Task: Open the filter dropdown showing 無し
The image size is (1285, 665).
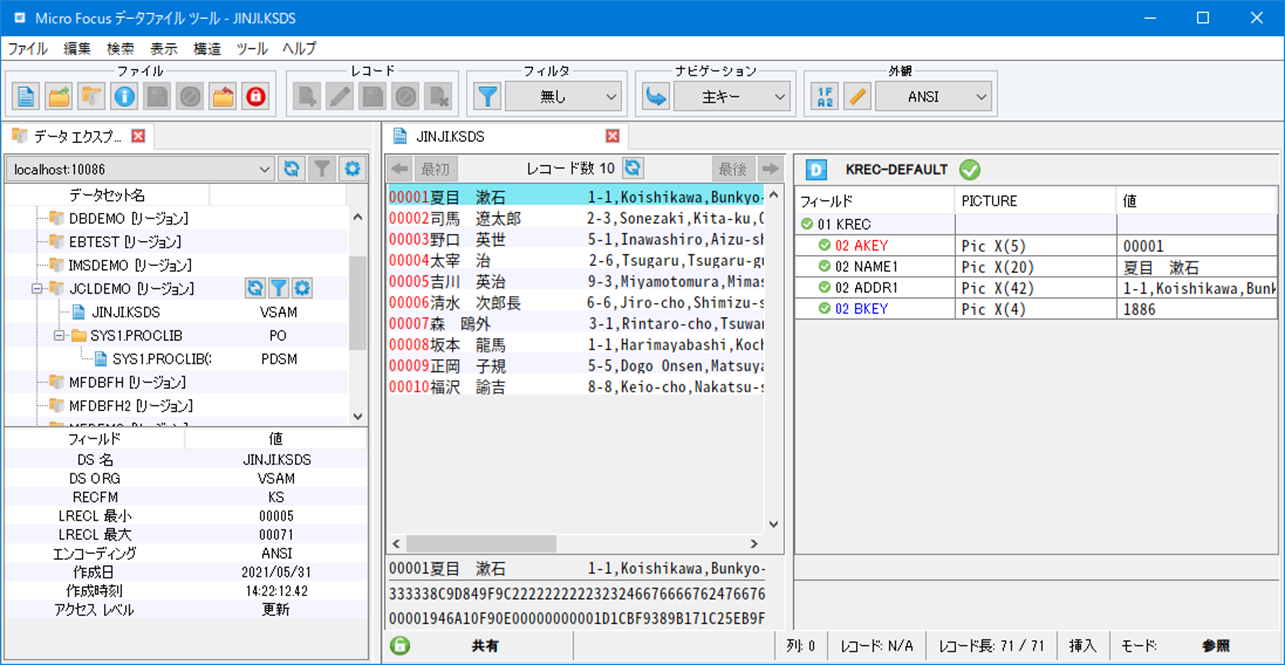Action: [564, 96]
